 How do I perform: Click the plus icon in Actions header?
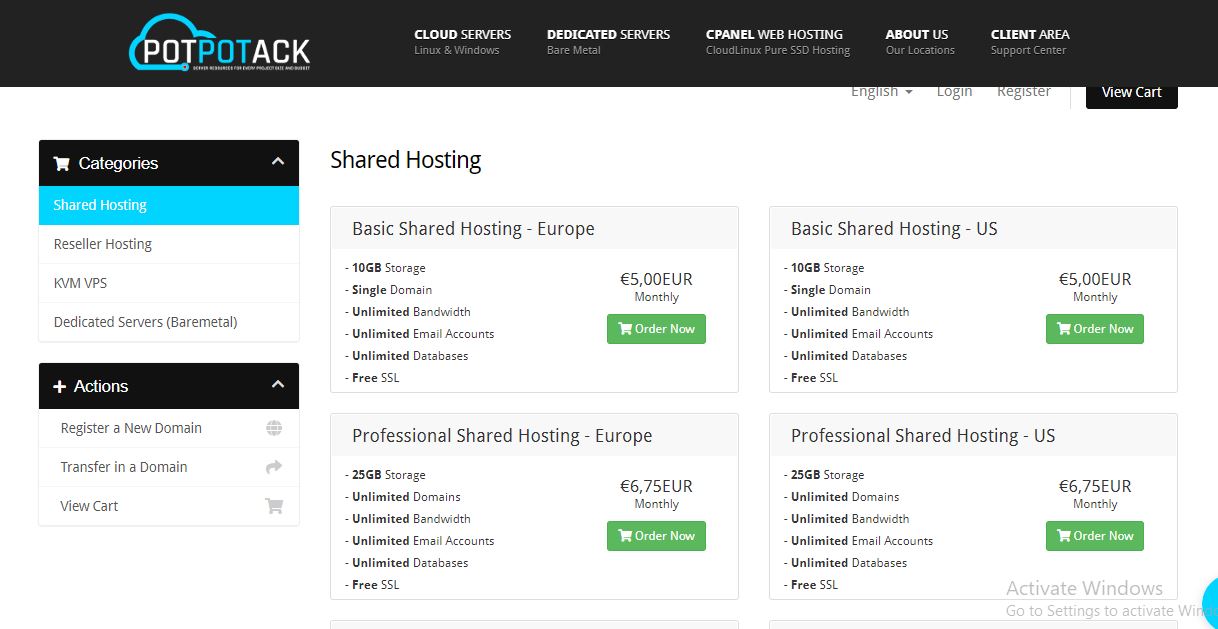click(x=59, y=386)
